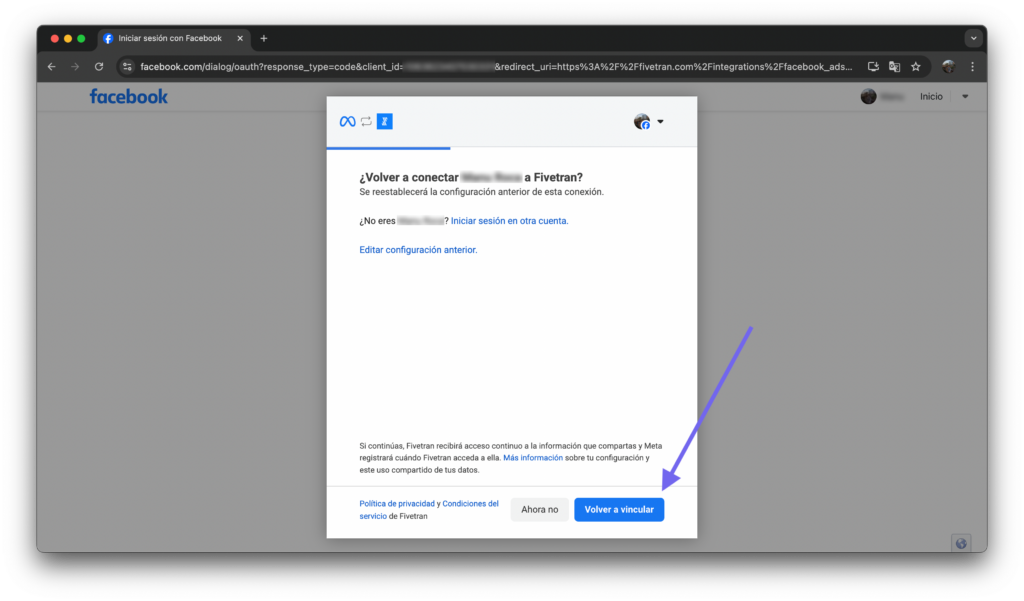Image resolution: width=1024 pixels, height=601 pixels.
Task: Select the Iniciar sesión con Facebook tab
Action: (174, 39)
